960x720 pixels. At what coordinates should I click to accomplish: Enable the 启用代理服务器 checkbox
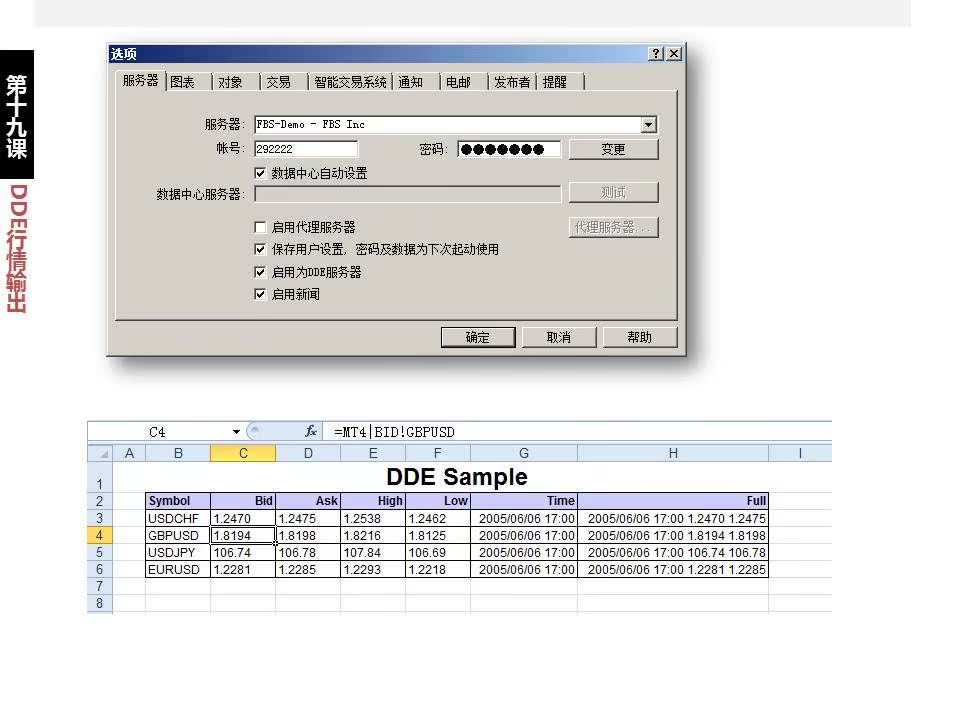(261, 227)
